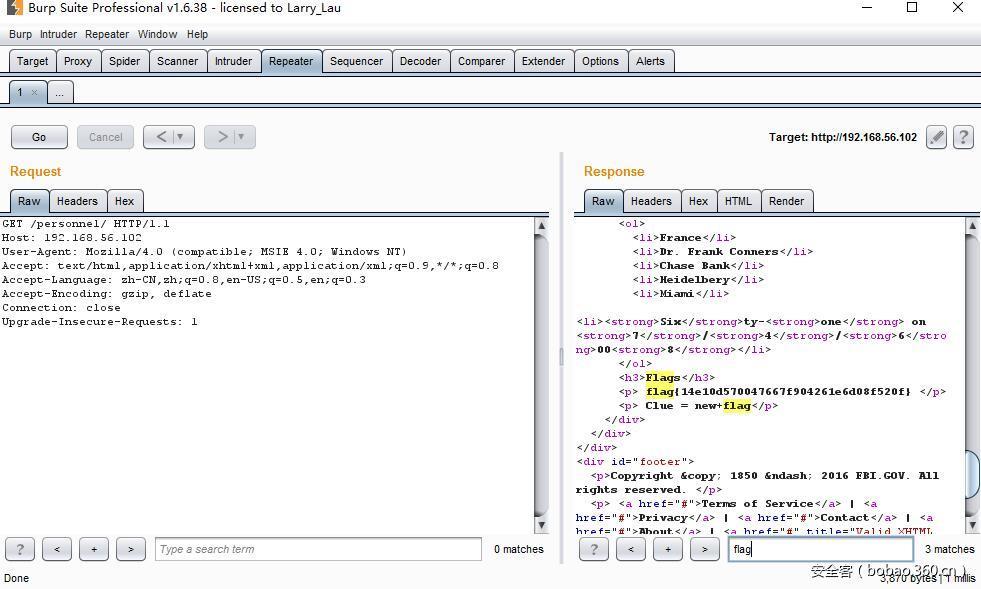Click the plus button in request search bar

tap(94, 549)
